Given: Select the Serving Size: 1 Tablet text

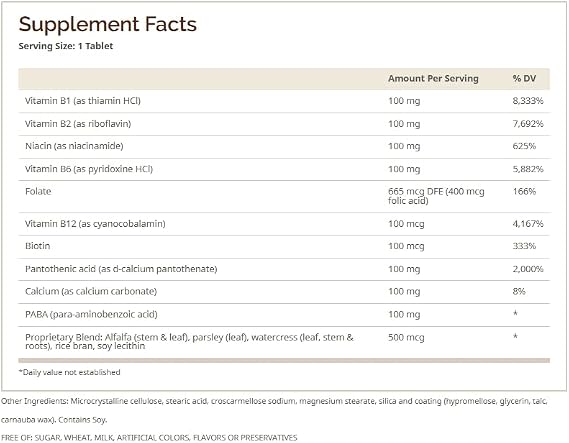Looking at the screenshot, I should [66, 46].
